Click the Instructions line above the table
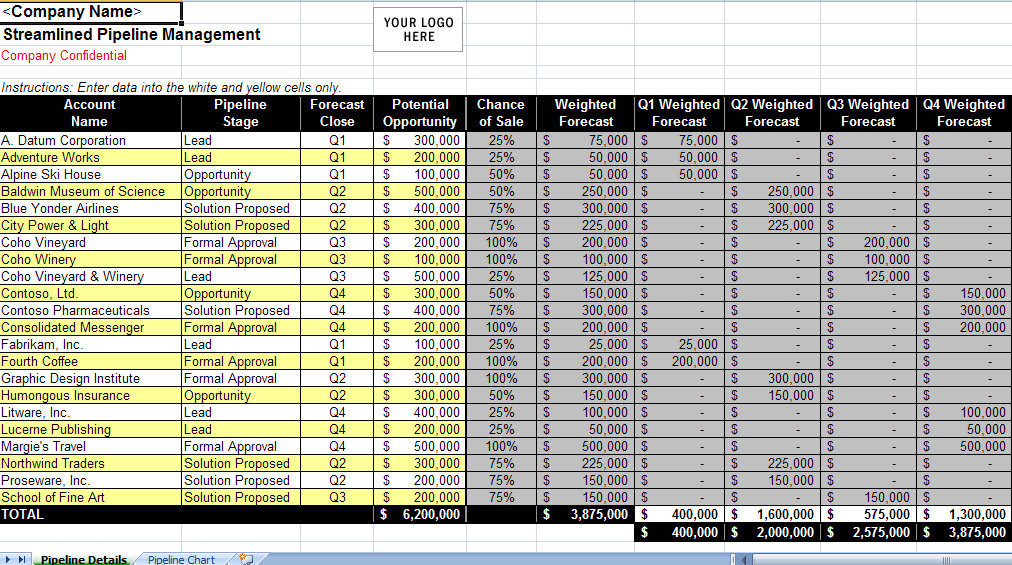1012x565 pixels. 171,87
